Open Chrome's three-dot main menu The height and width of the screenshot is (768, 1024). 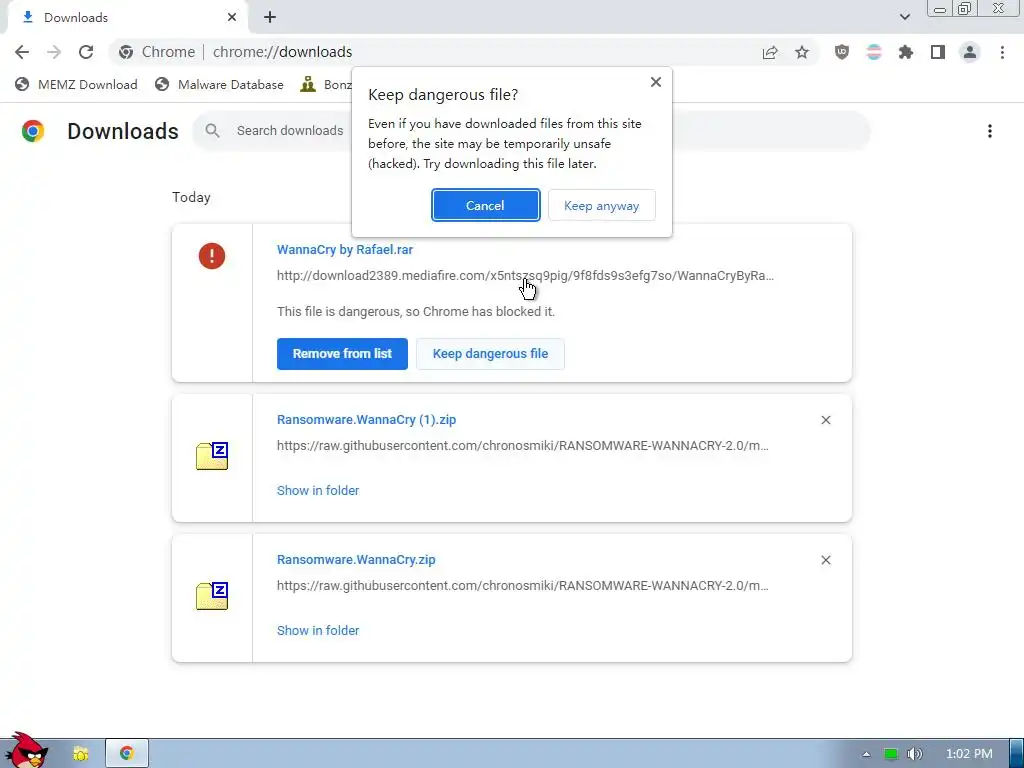tap(1002, 52)
